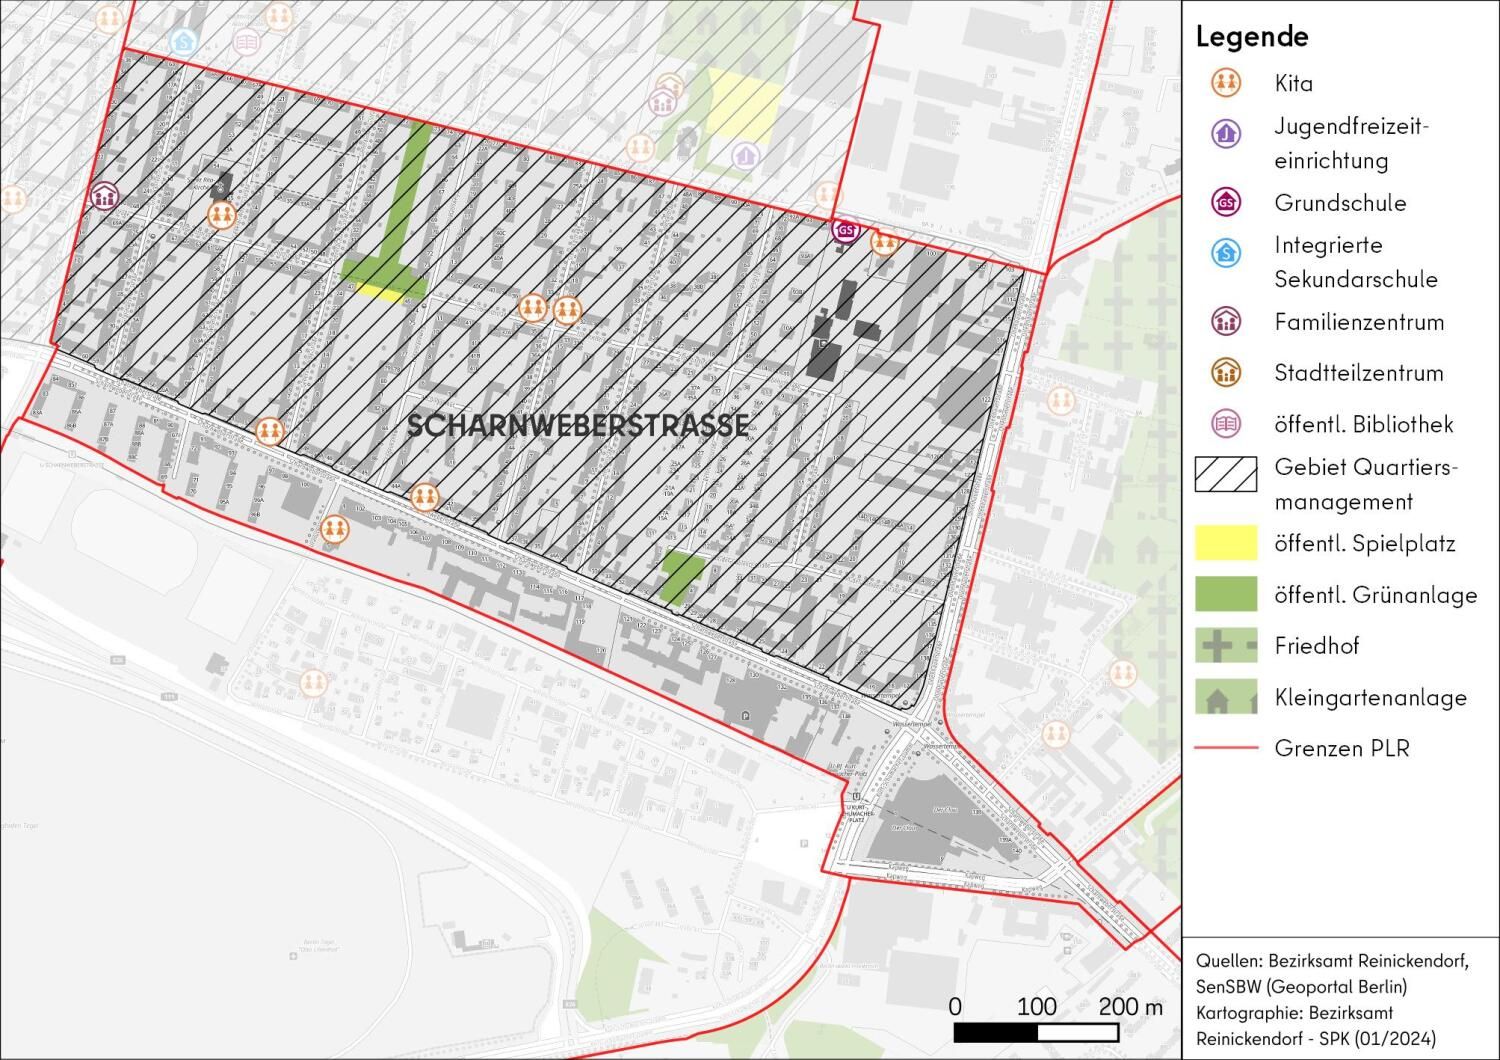Screen dimensions: 1500x1060
Task: Click the Integrierte Sekundarschule legend icon
Action: [x=1226, y=253]
